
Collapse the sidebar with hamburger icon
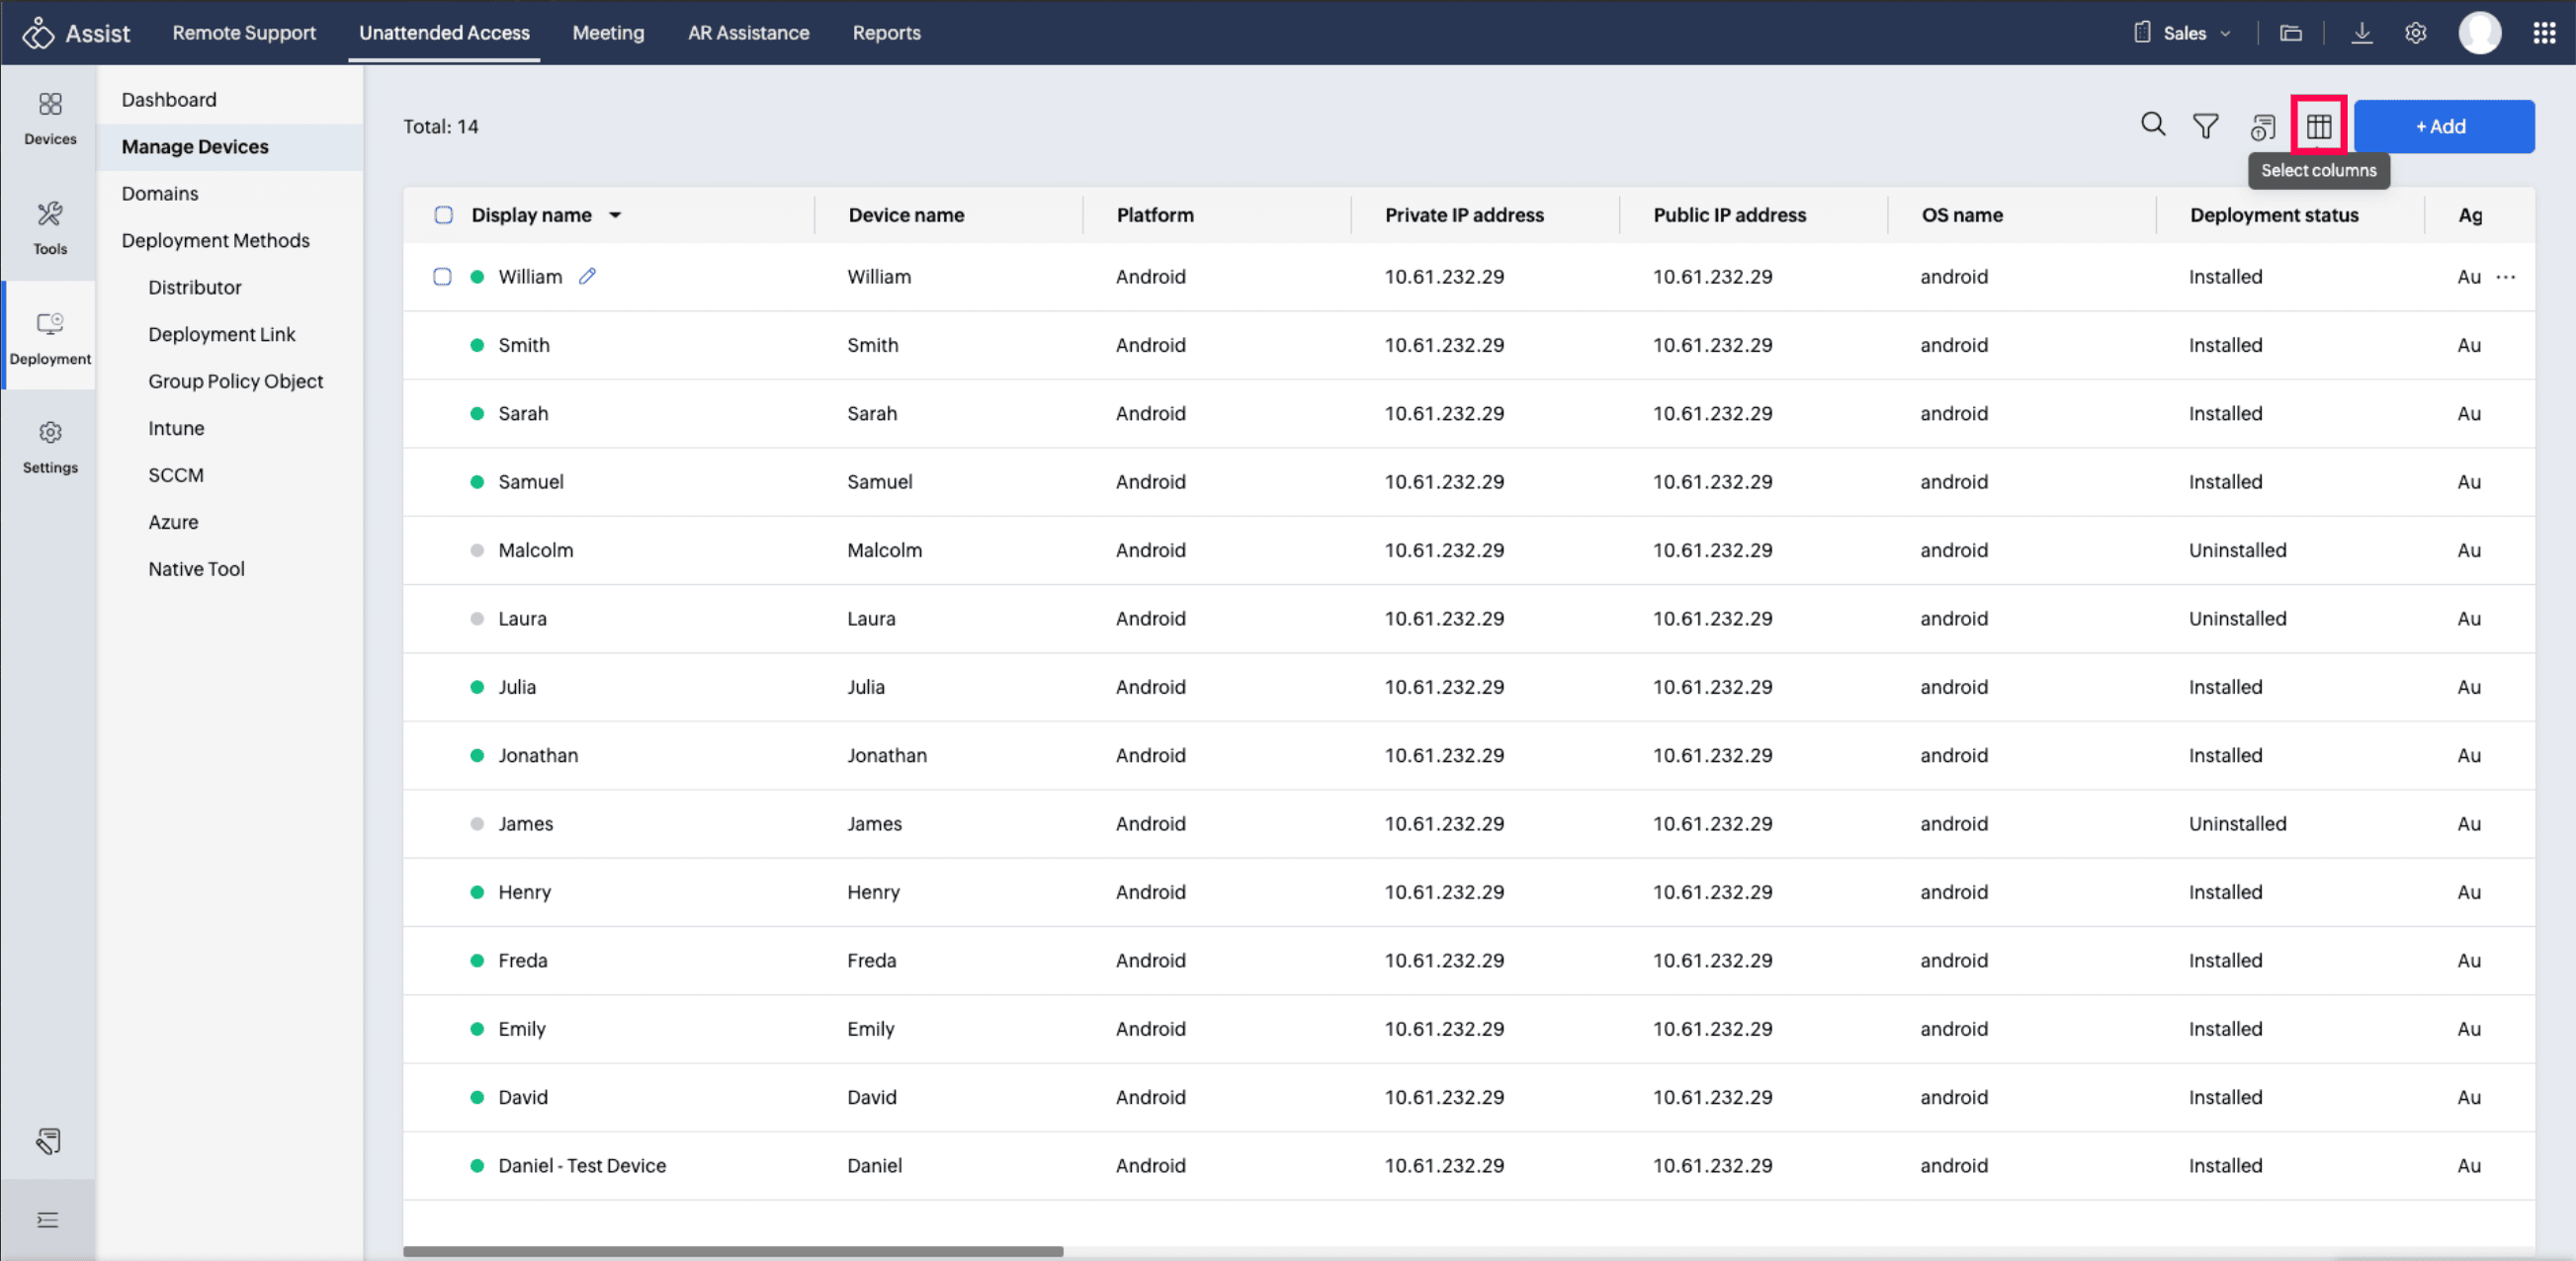47,1219
